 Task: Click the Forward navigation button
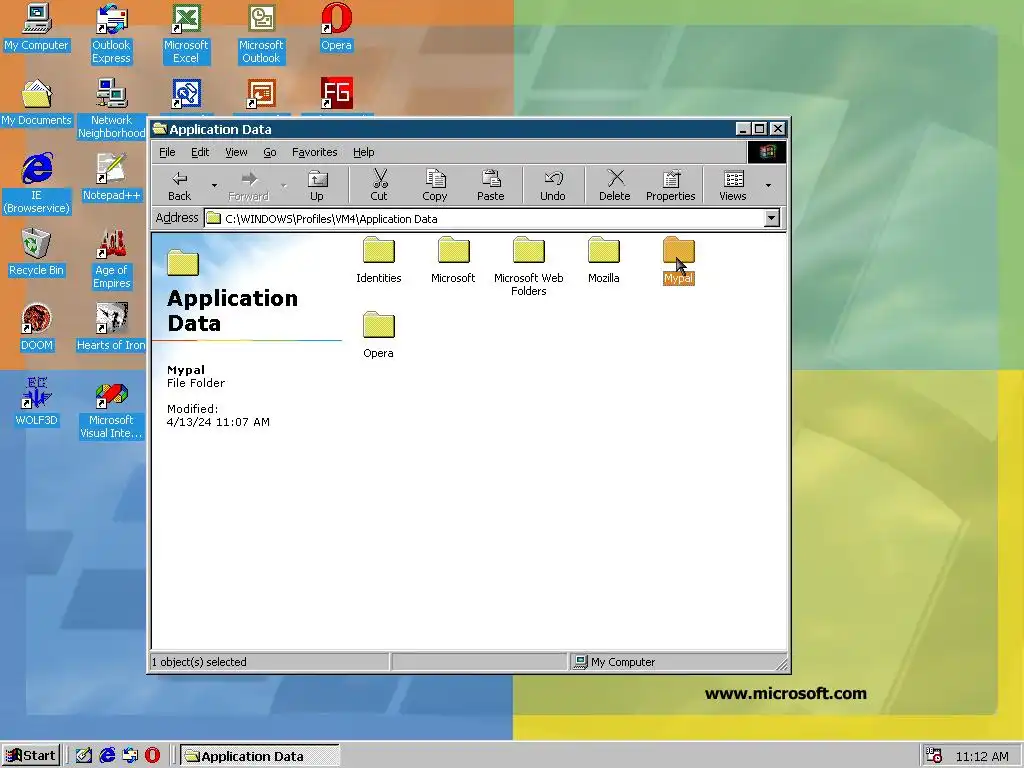pos(248,185)
